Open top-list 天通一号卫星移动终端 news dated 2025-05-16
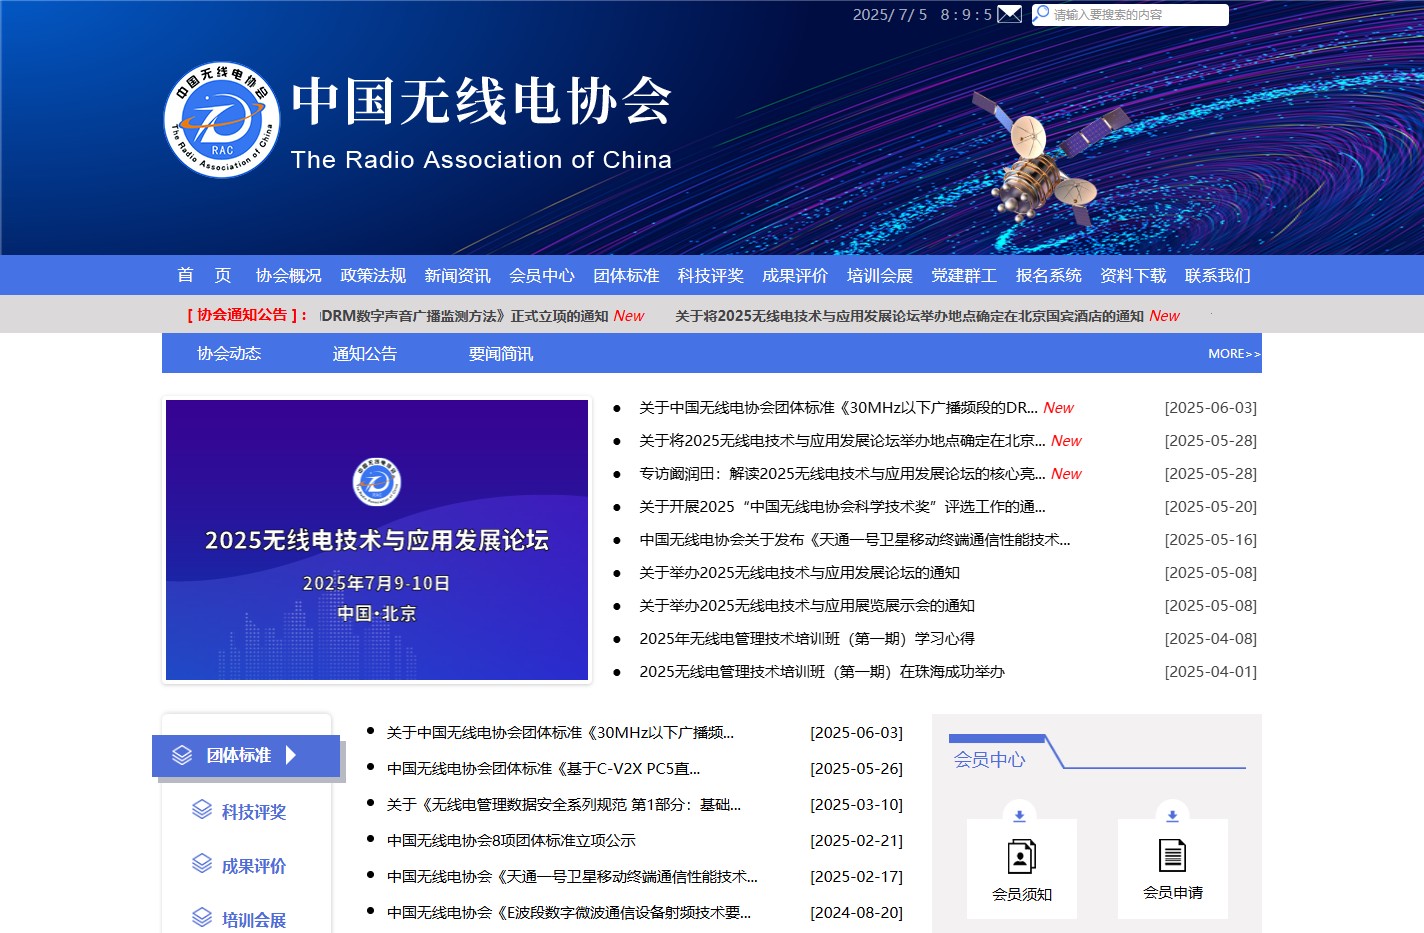This screenshot has height=933, width=1424. (x=855, y=539)
